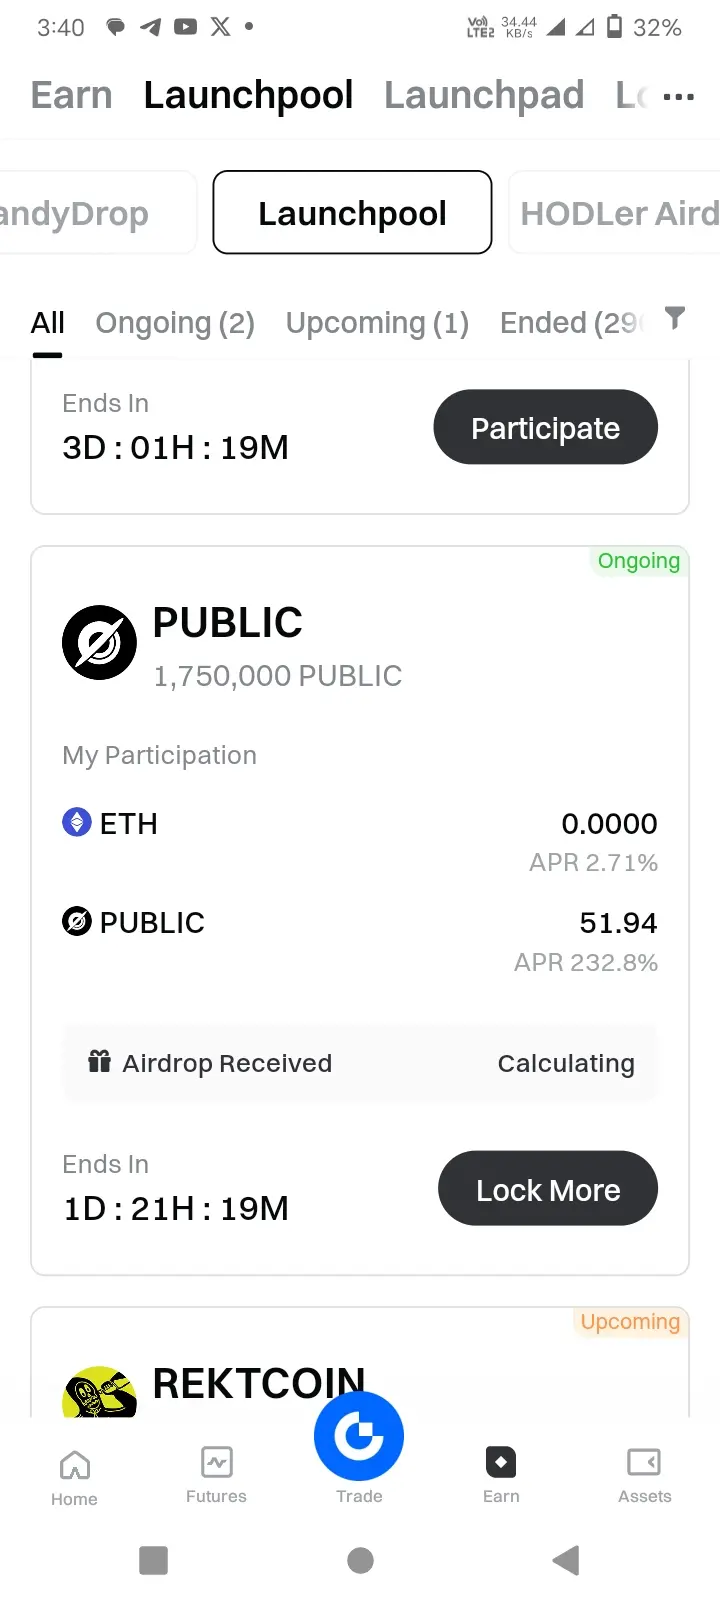
Task: Tap the Participate button
Action: click(545, 427)
